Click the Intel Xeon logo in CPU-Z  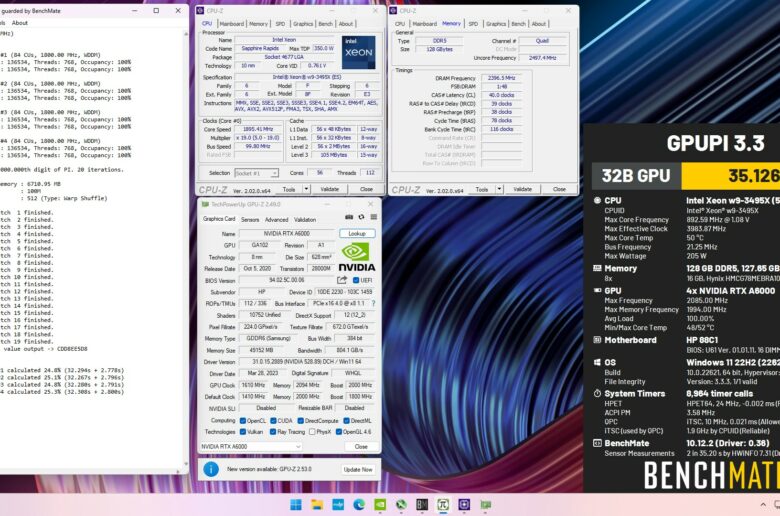point(359,52)
